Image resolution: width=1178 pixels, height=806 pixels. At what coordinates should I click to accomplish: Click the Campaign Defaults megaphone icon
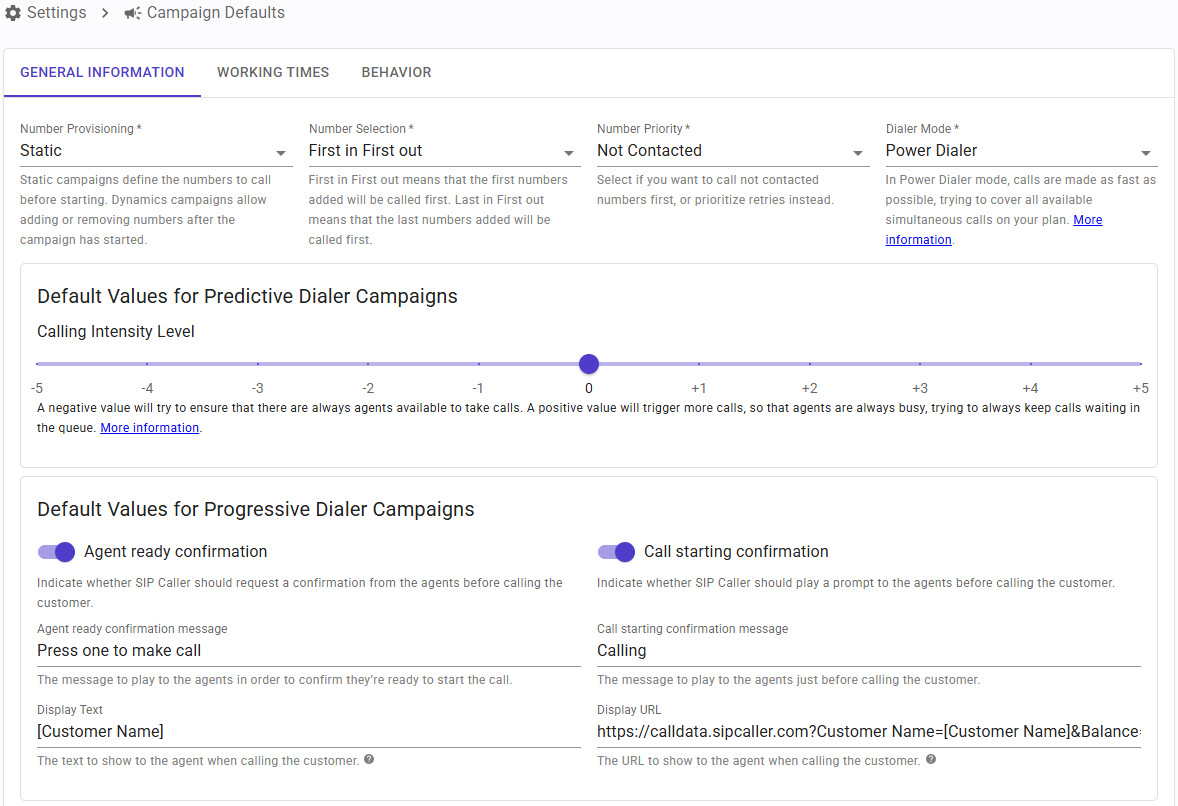click(x=133, y=14)
